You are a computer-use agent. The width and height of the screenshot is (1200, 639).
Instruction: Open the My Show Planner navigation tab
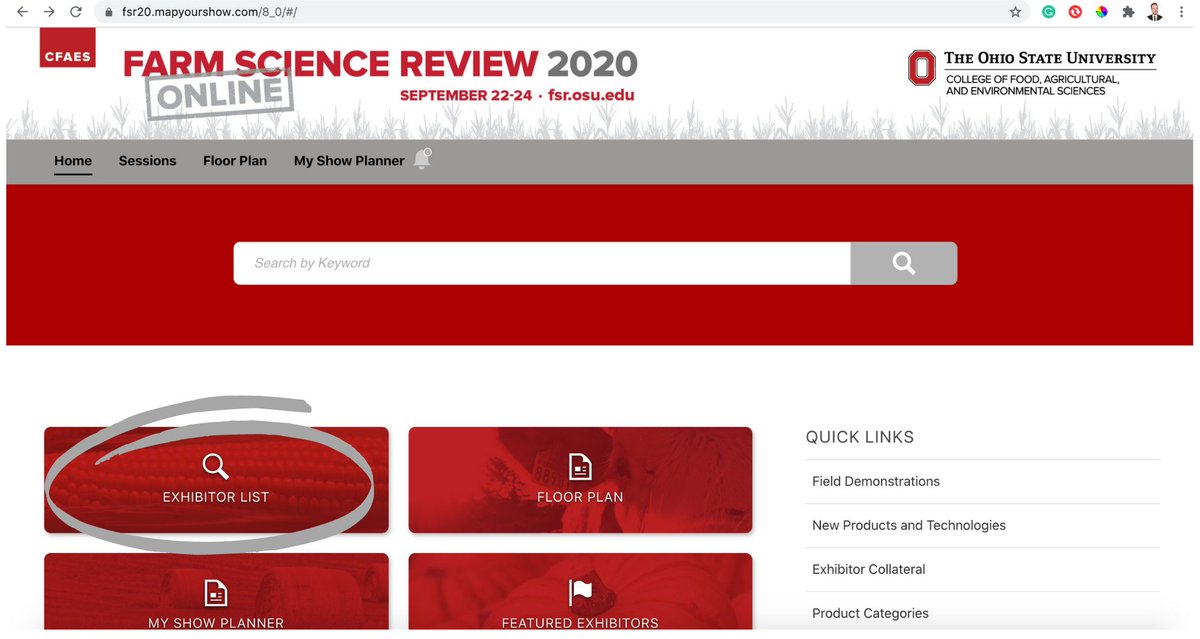[349, 160]
